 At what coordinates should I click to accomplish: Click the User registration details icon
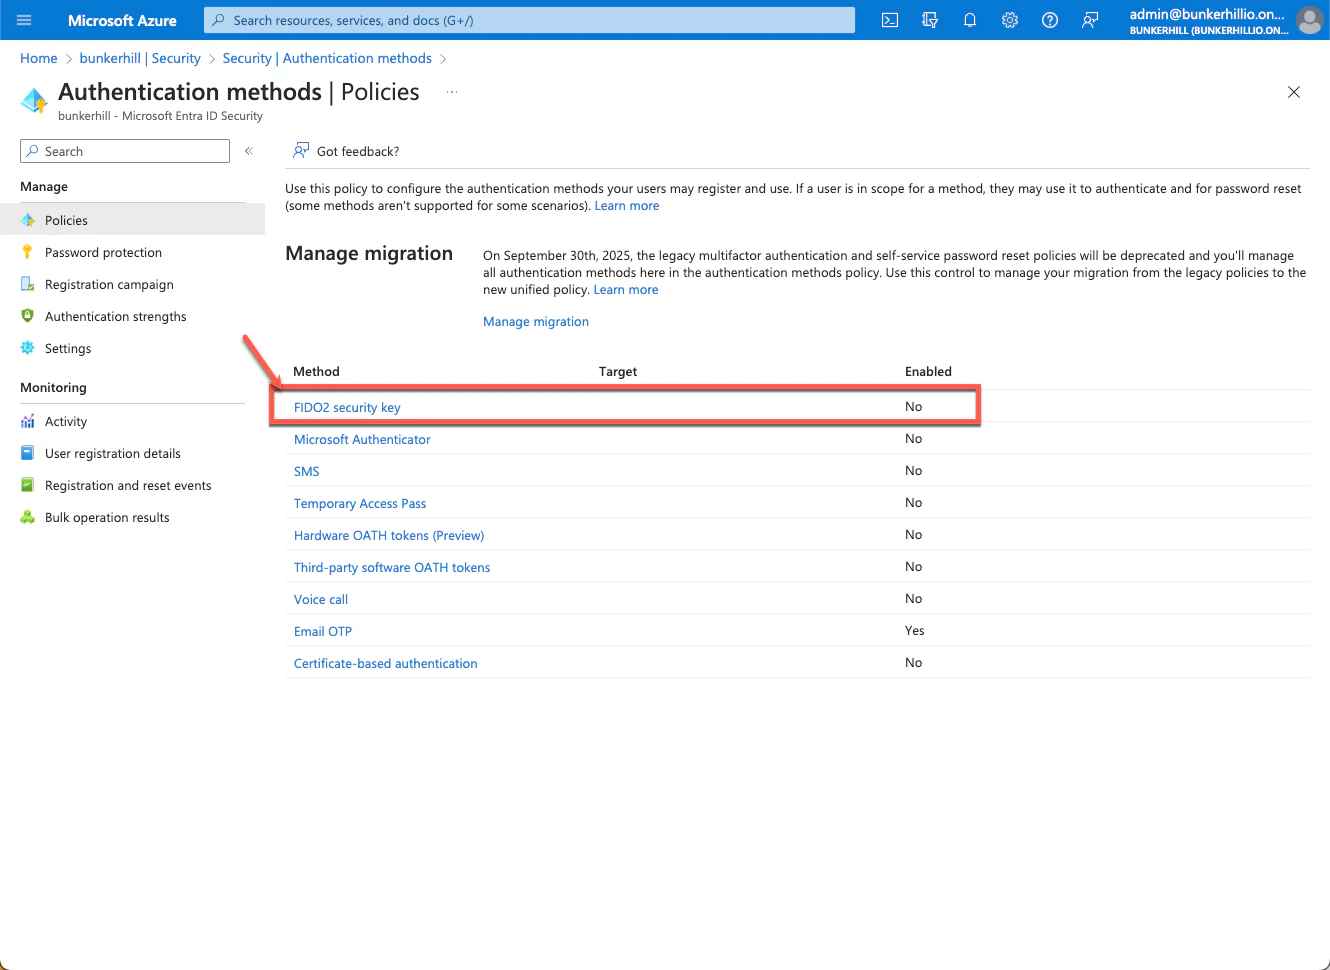coord(28,453)
